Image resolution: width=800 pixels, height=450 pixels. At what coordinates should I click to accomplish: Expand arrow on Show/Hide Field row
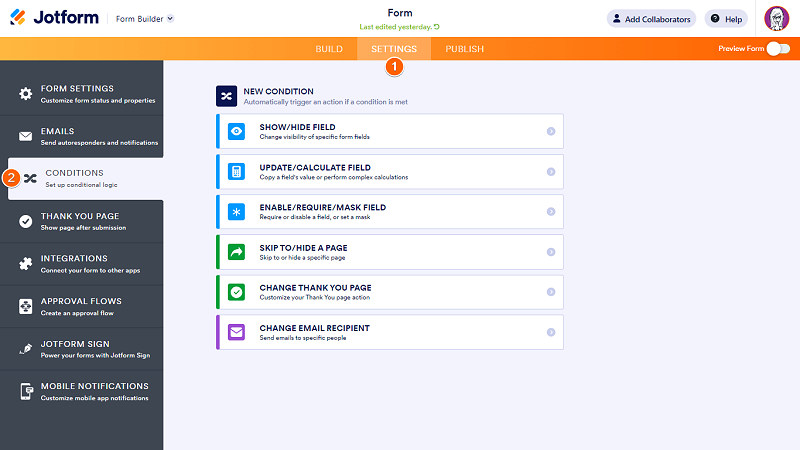(x=551, y=131)
